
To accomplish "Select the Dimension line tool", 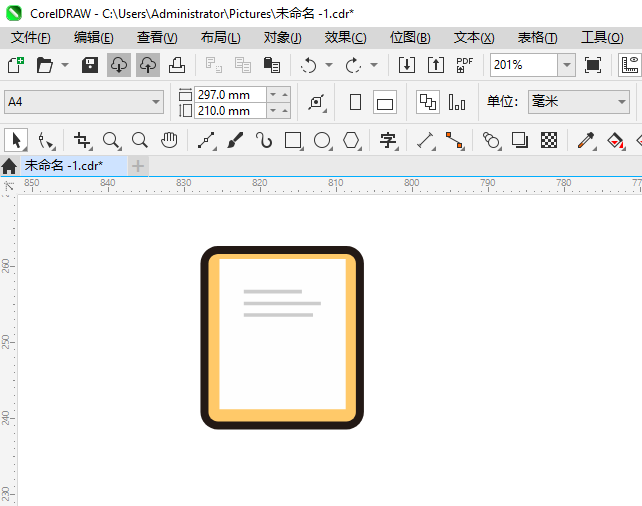I will point(426,140).
